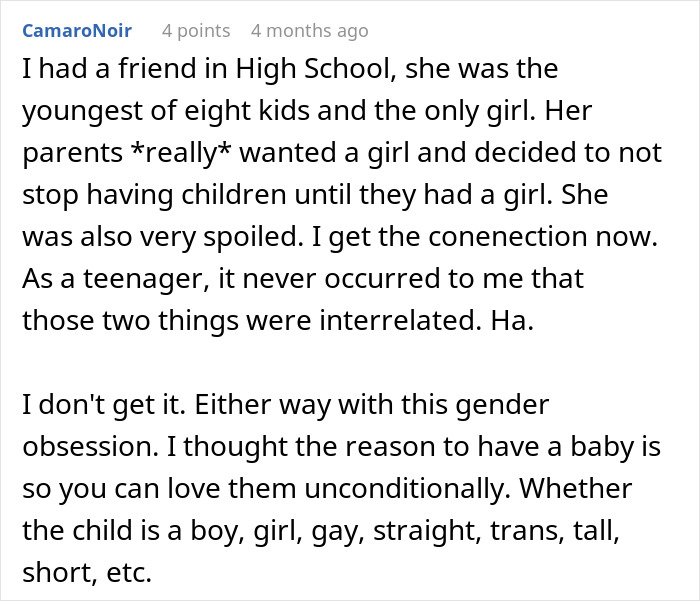Click the "4 points" score text
This screenshot has height=601, width=700.
point(196,31)
